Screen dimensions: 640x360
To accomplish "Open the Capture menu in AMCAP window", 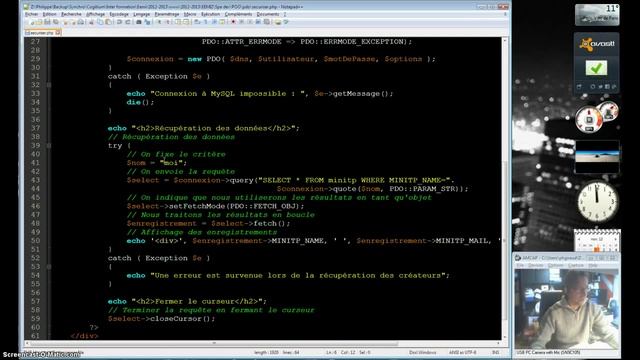I will [576, 265].
